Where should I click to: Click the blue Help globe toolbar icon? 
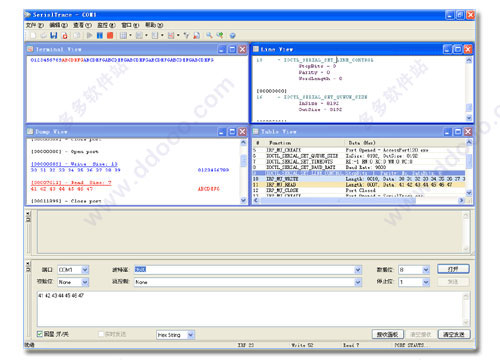click(233, 35)
